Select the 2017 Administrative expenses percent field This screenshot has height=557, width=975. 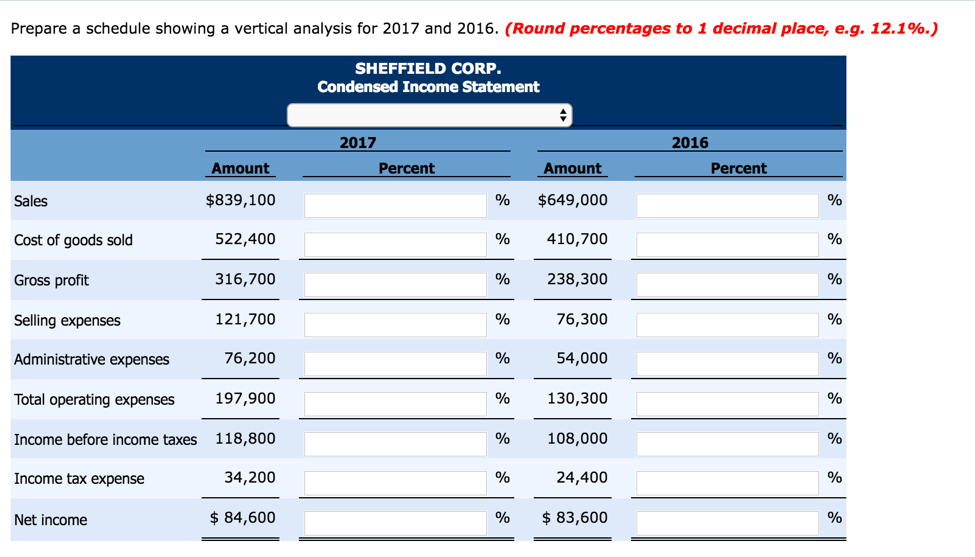point(395,362)
